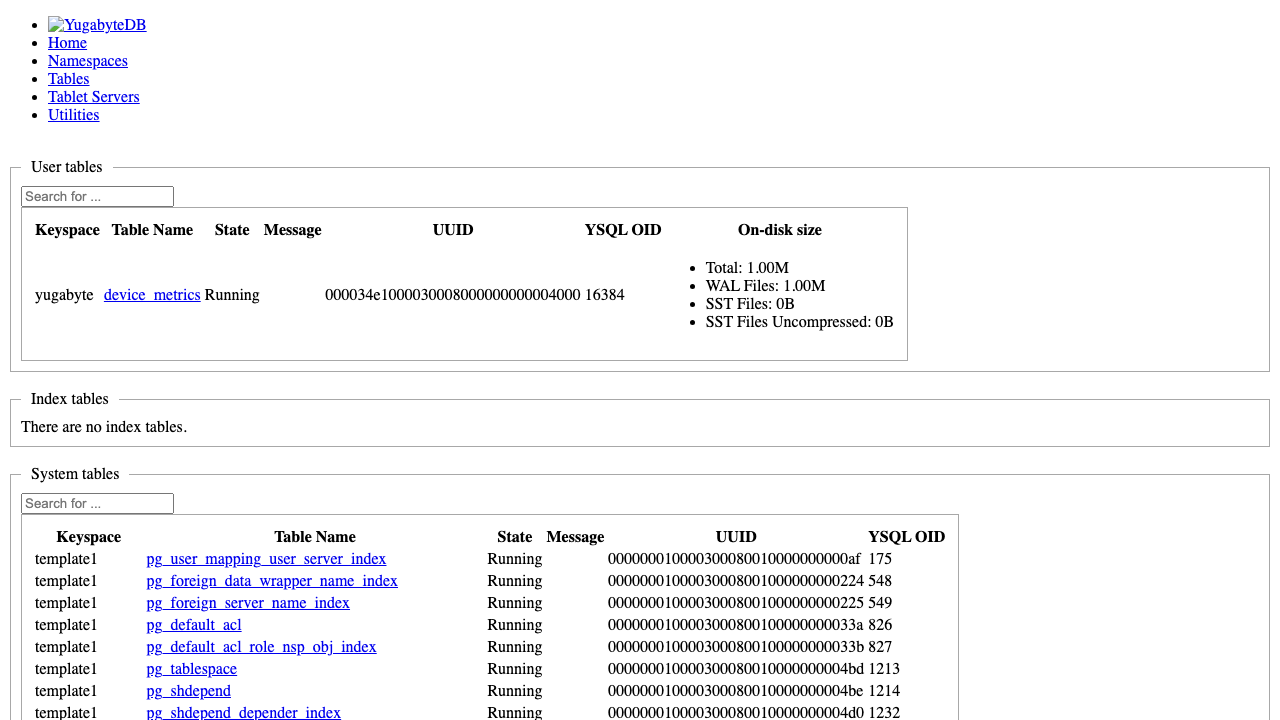Screen dimensions: 1280x720
Task: Click Running state in device_metrics row
Action: [x=232, y=295]
